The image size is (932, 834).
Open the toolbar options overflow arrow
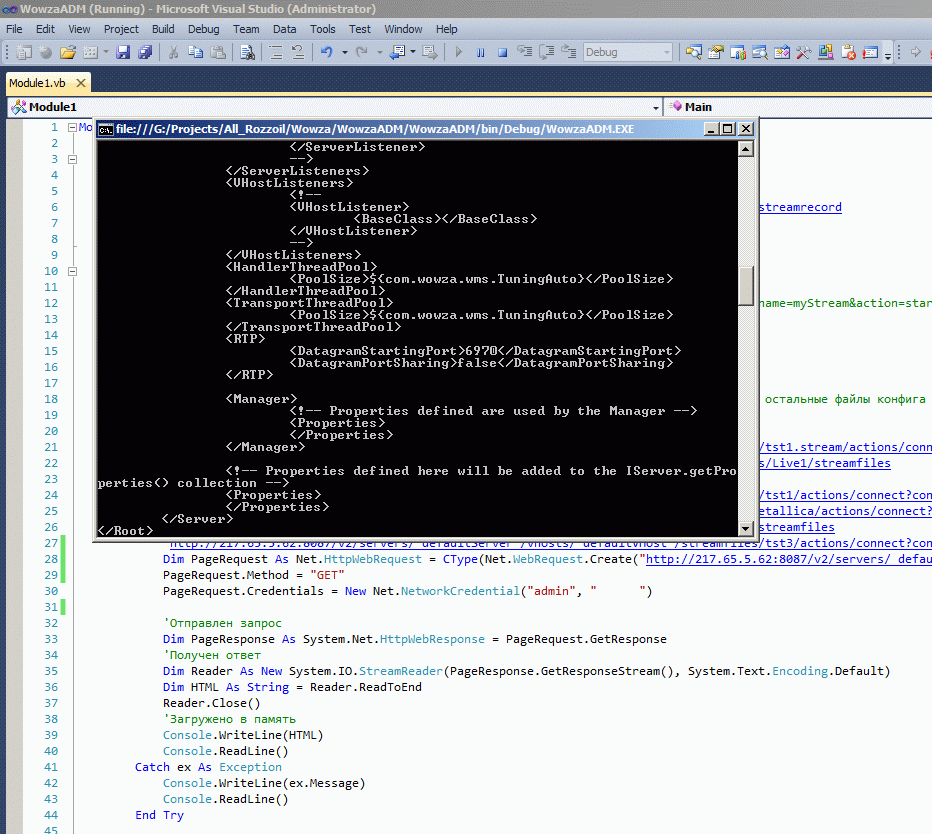(x=888, y=55)
